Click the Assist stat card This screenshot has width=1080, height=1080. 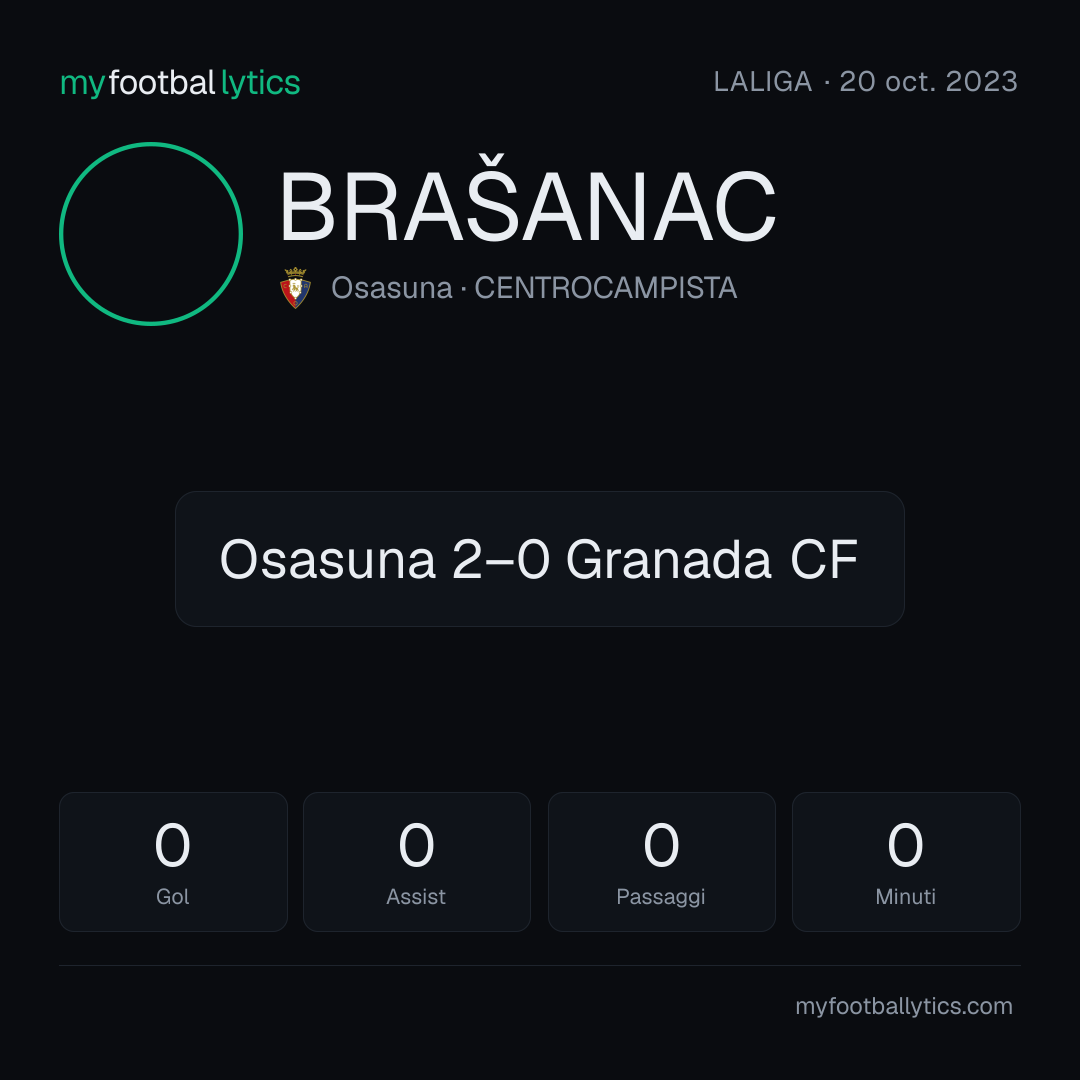click(417, 862)
